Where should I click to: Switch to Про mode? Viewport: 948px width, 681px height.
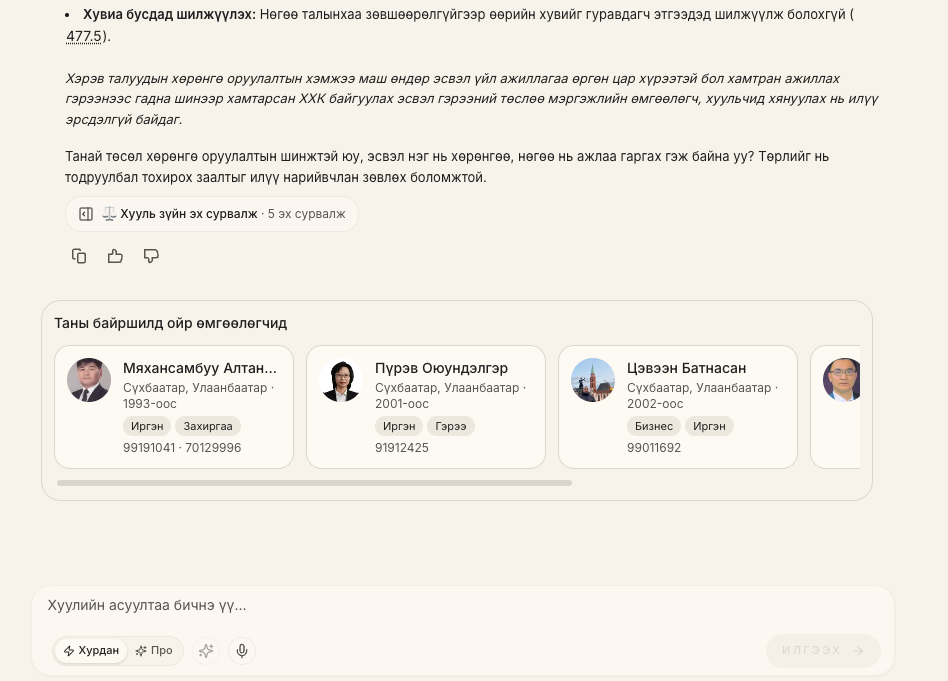coord(154,651)
